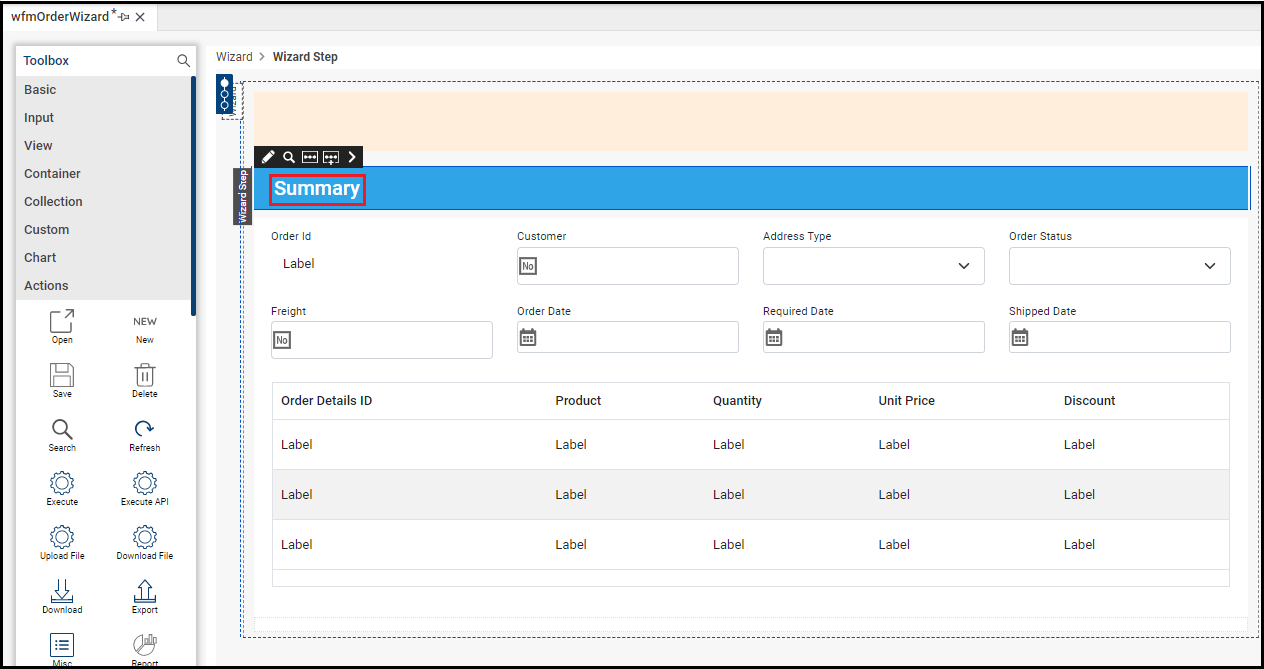This screenshot has height=669, width=1264.
Task: Collapse the Actions toolbox category
Action: pos(104,286)
